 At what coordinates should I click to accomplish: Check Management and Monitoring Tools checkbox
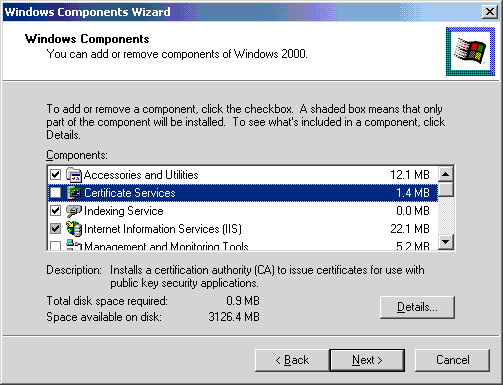point(55,246)
